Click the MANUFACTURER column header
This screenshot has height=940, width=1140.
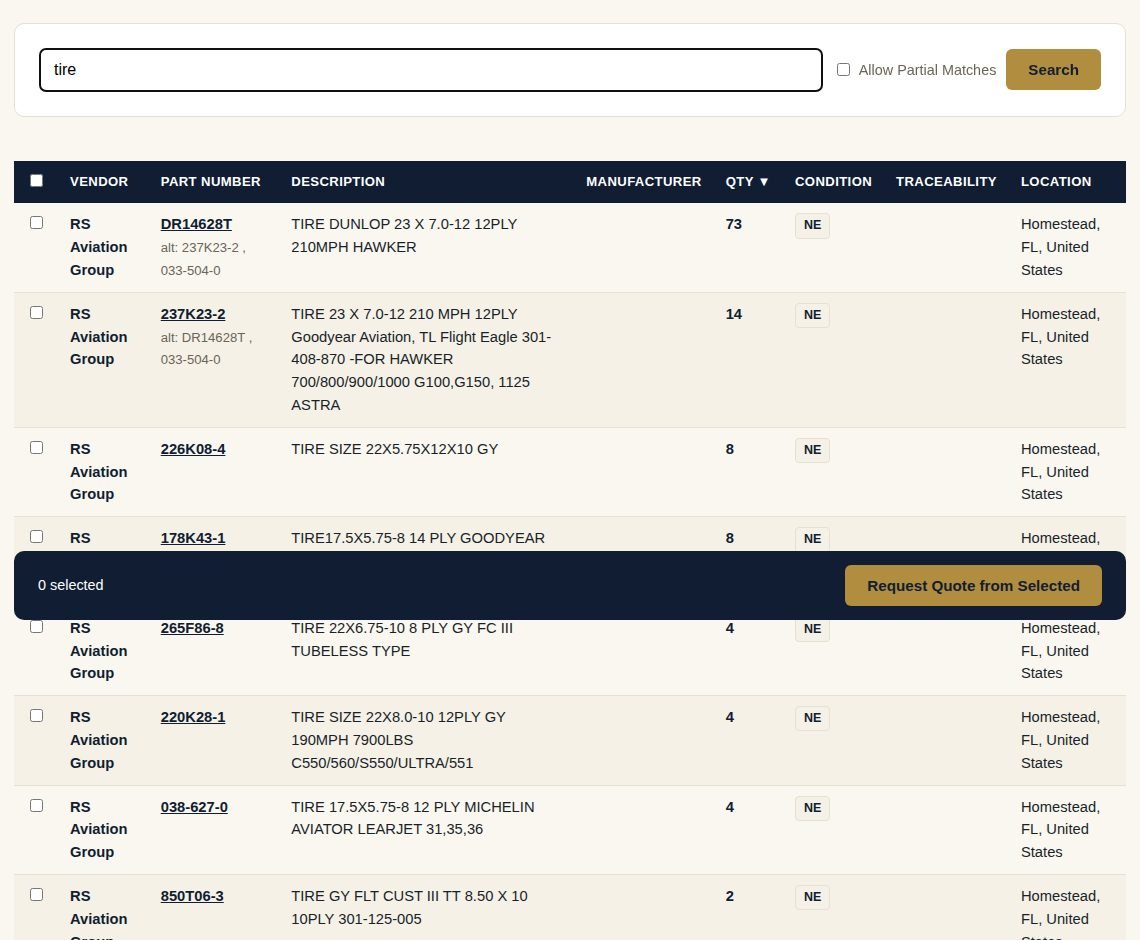point(643,182)
